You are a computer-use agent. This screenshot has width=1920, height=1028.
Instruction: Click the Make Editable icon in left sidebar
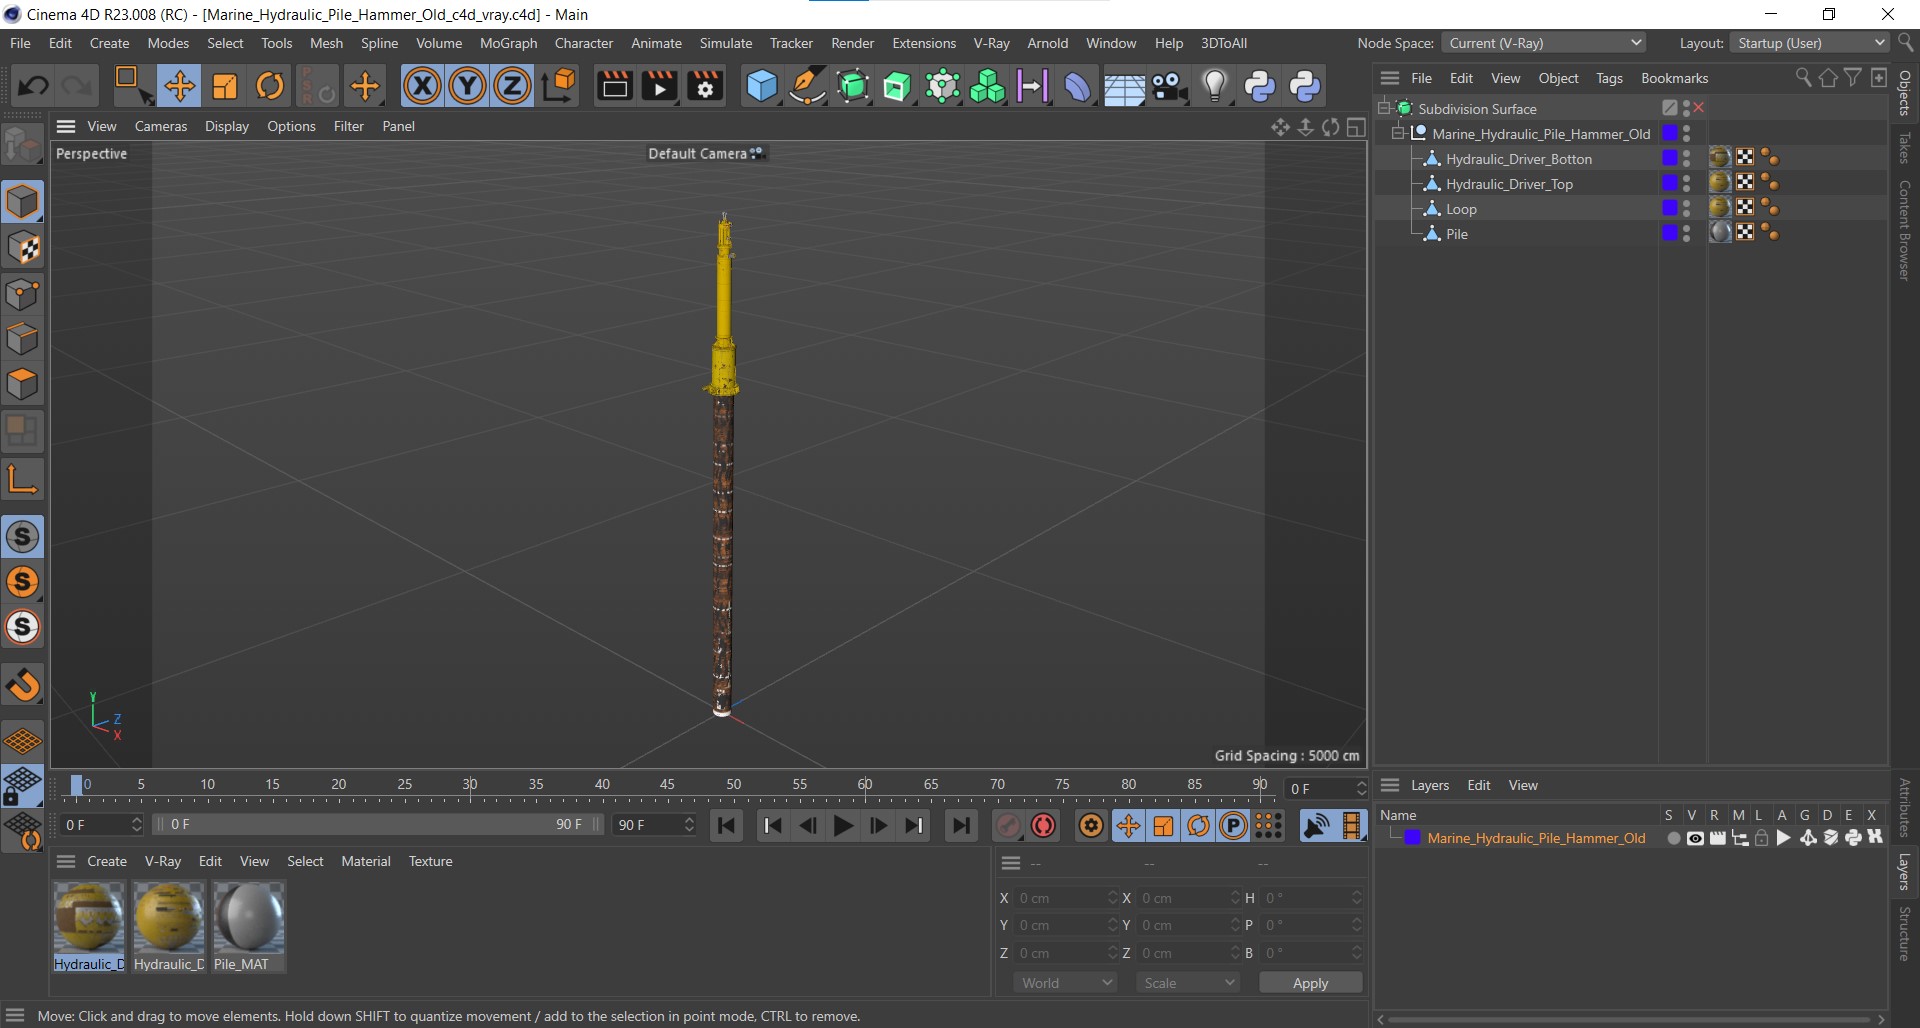22,146
